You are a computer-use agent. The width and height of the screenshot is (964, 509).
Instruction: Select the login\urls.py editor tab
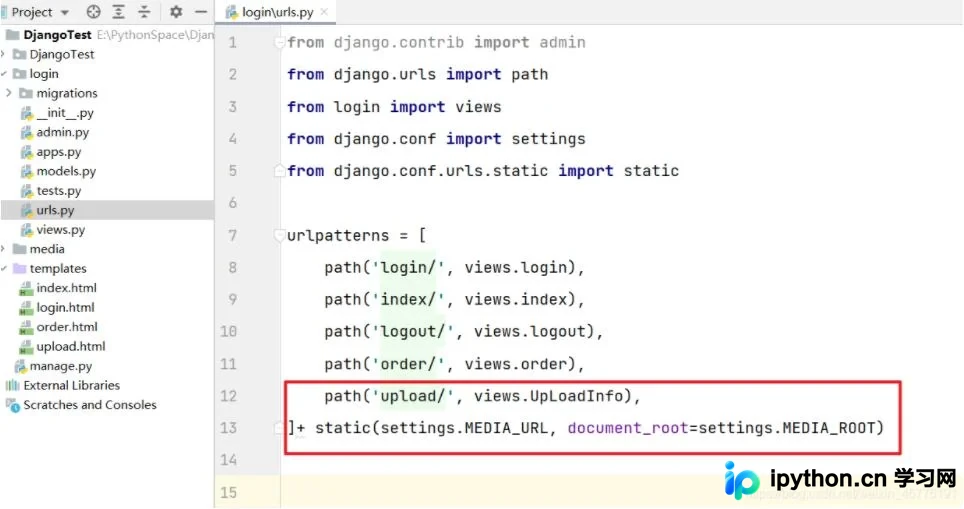(277, 12)
